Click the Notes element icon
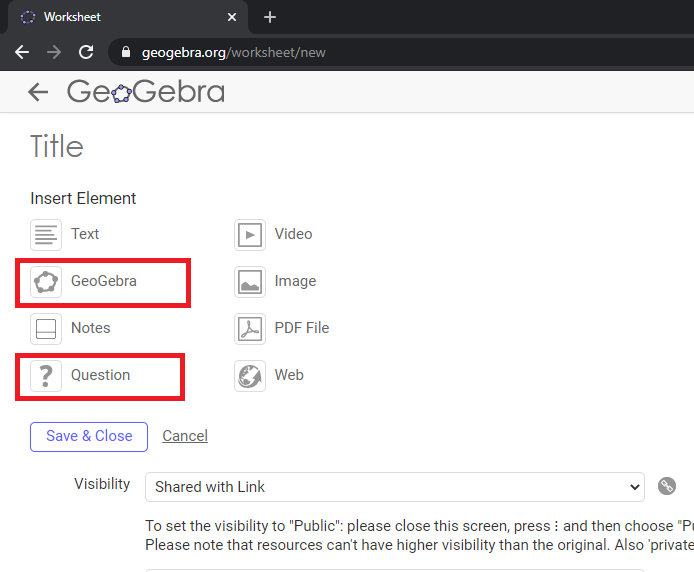Viewport: 694px width, 572px height. click(x=46, y=329)
